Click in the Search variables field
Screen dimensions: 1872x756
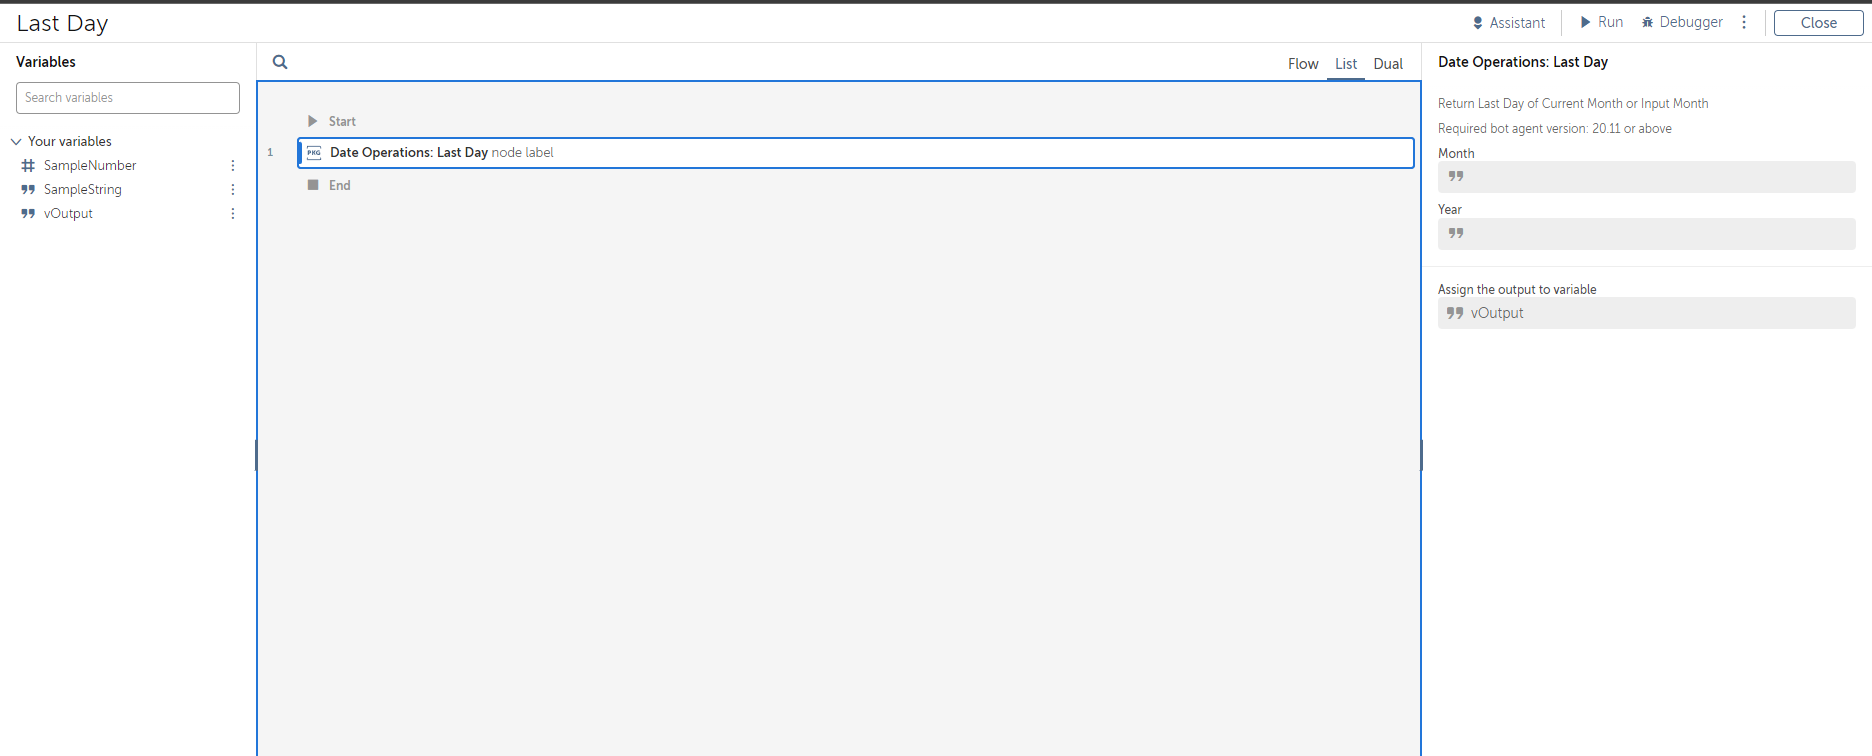click(x=128, y=98)
